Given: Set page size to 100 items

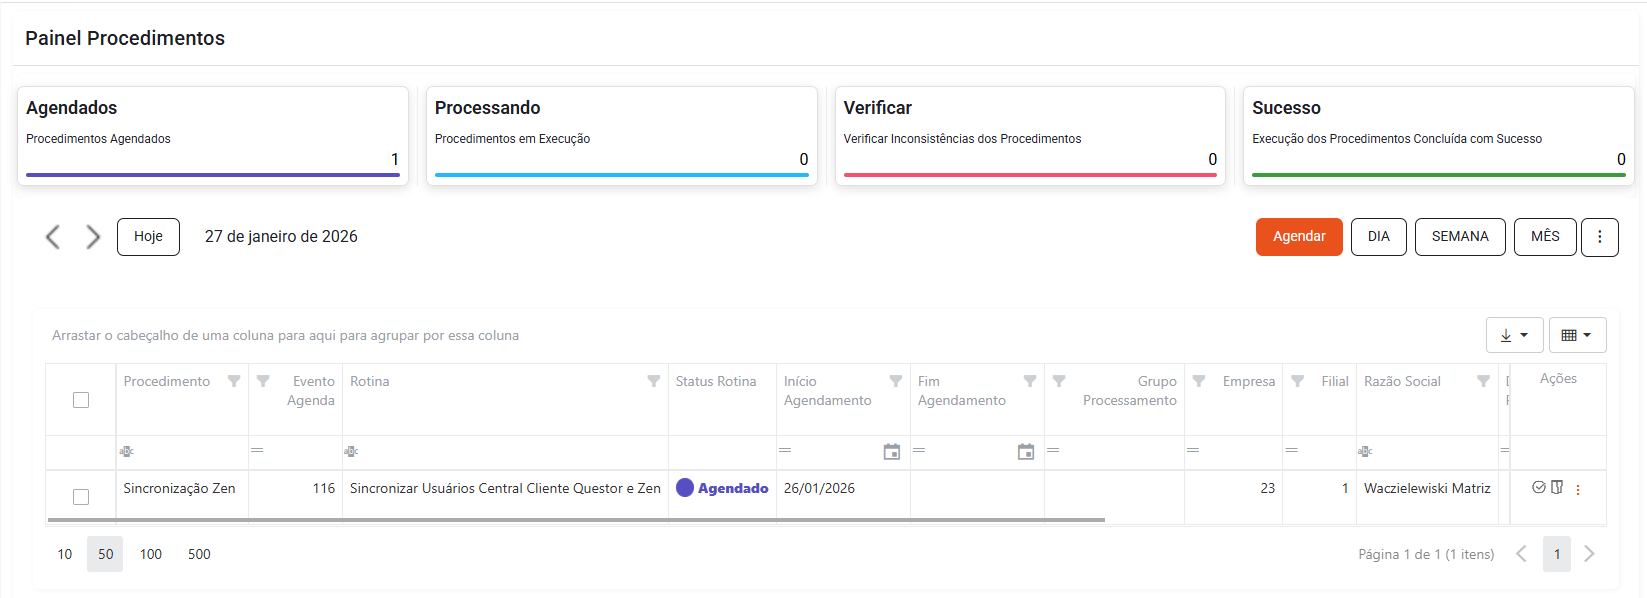Looking at the screenshot, I should (x=151, y=554).
